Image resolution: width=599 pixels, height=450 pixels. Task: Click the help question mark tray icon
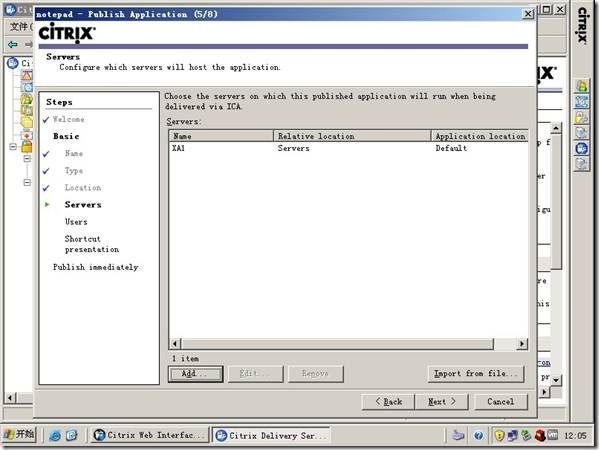478,435
